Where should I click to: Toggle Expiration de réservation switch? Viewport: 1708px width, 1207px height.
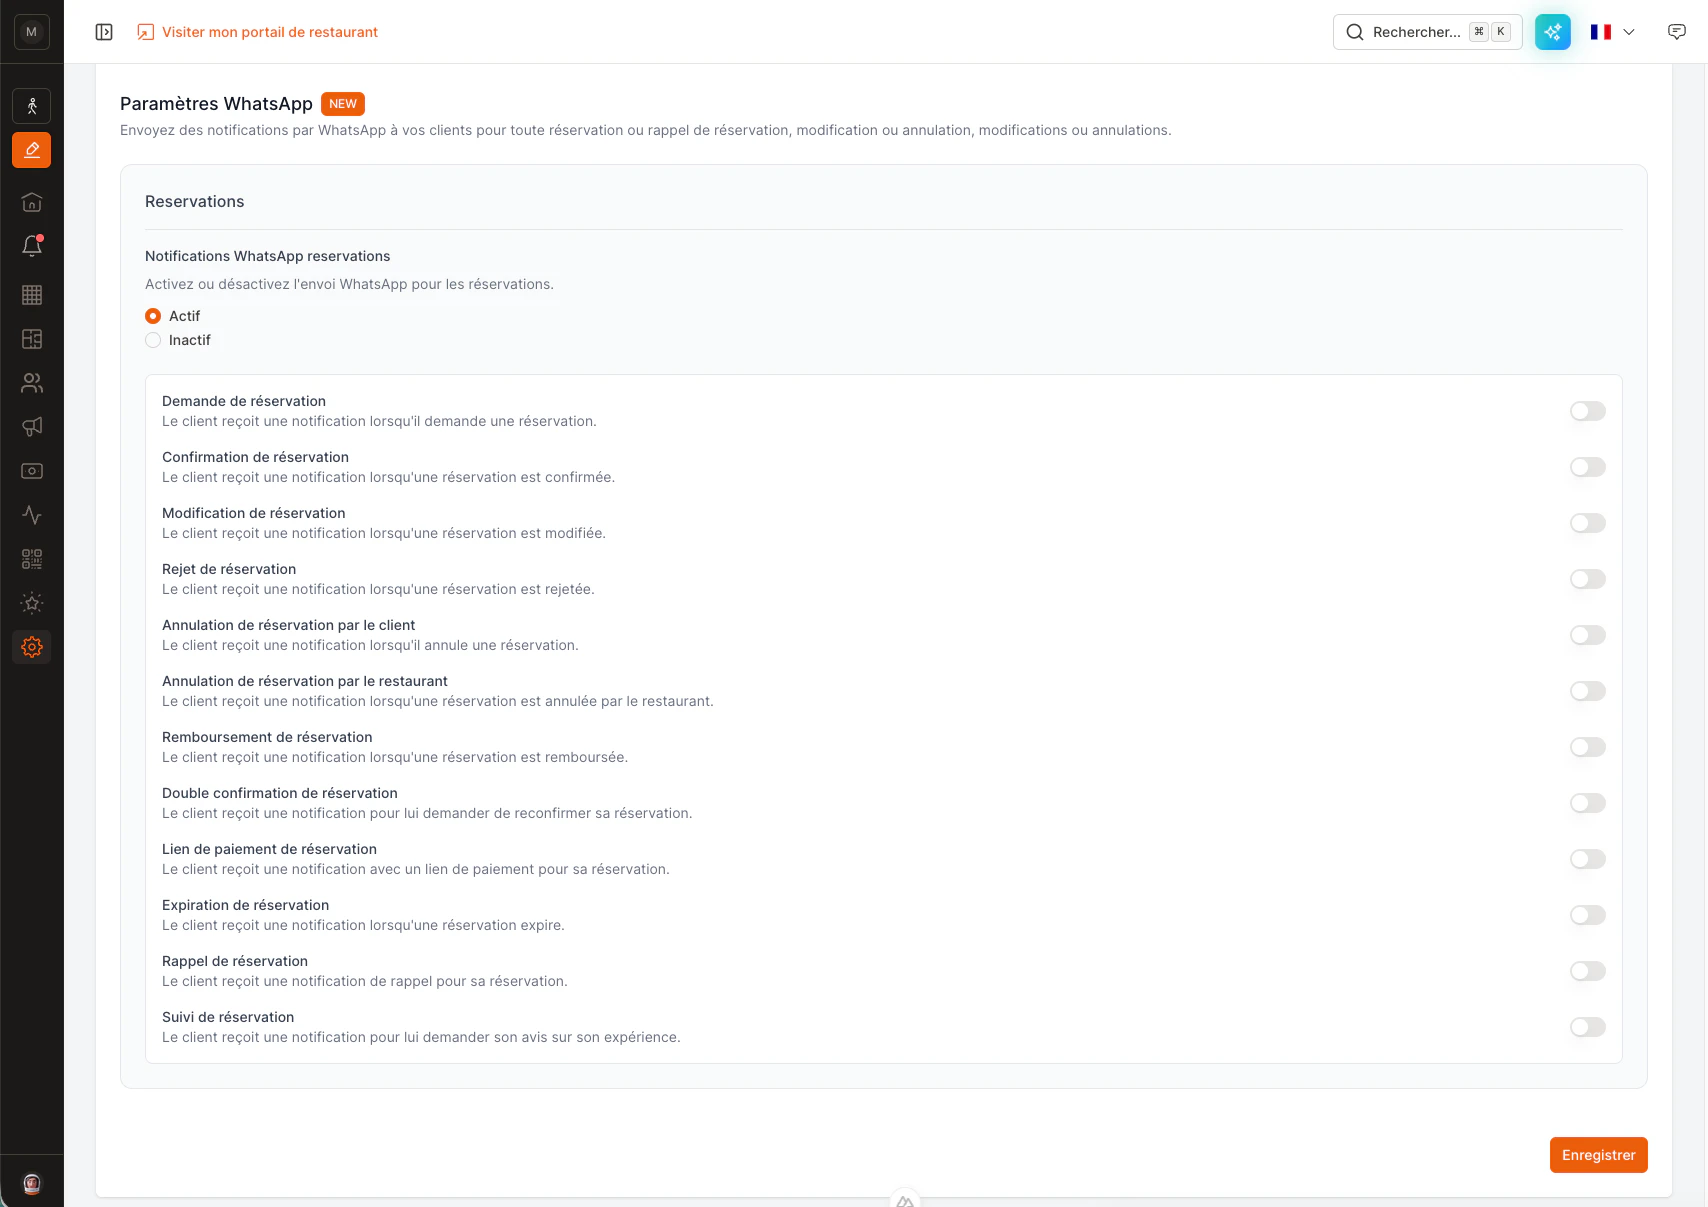[x=1588, y=915]
